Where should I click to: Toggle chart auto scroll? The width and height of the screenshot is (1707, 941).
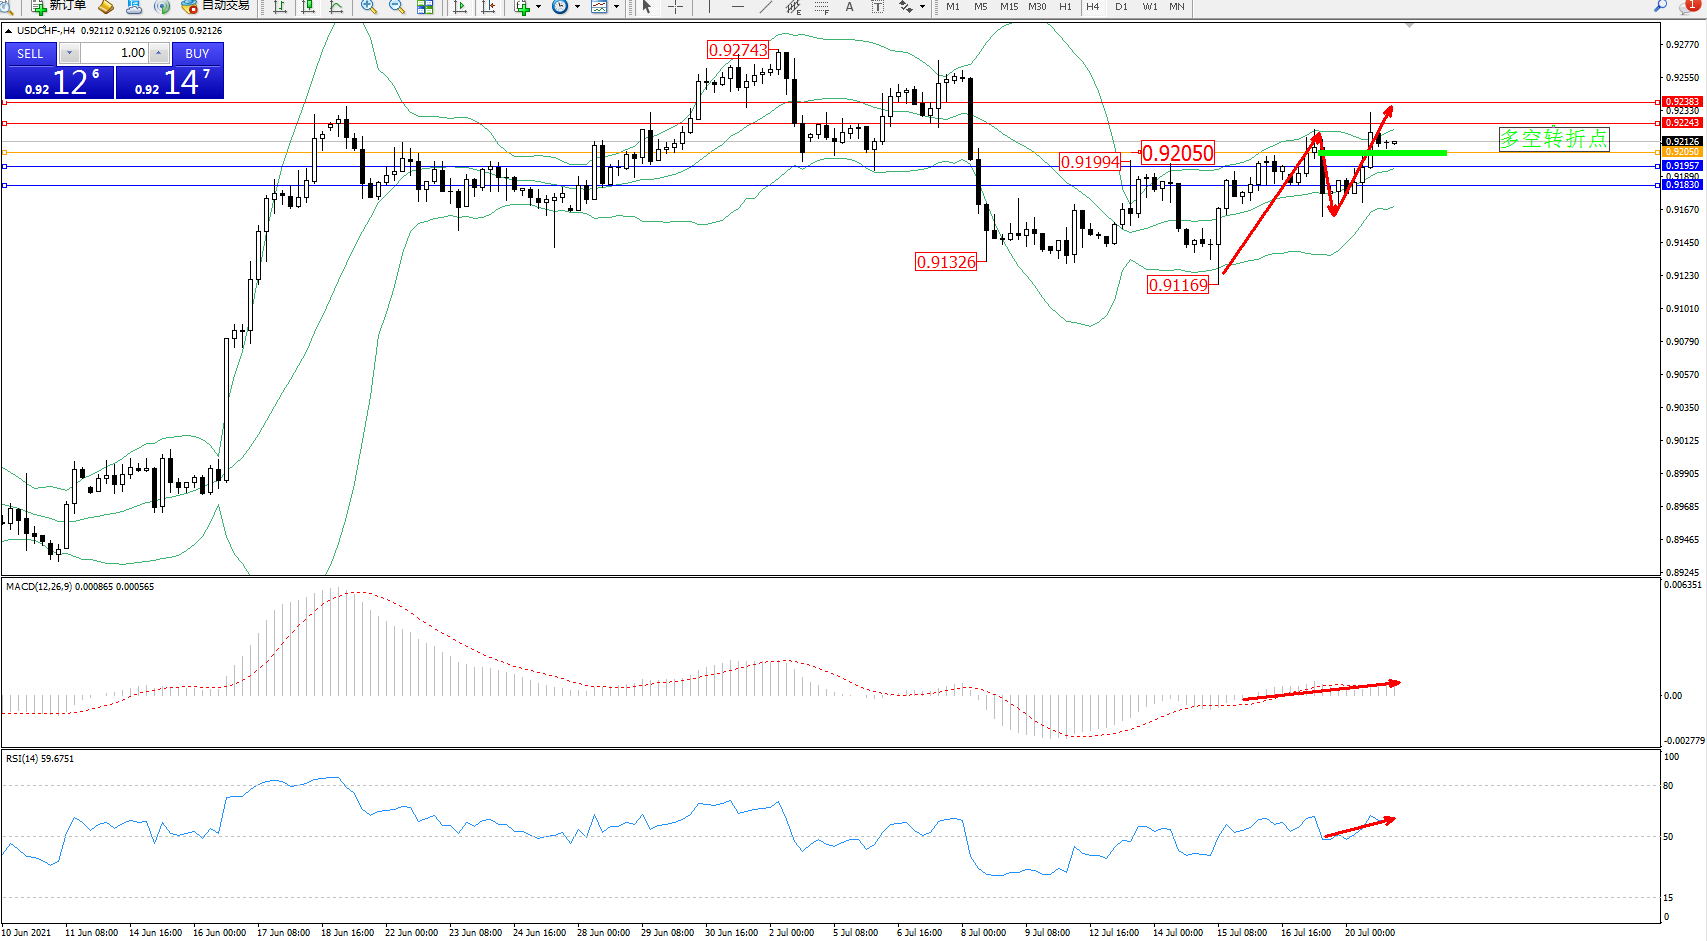click(460, 7)
